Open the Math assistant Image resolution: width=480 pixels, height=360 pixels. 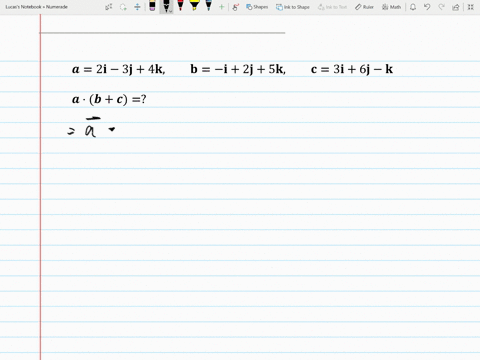391,7
